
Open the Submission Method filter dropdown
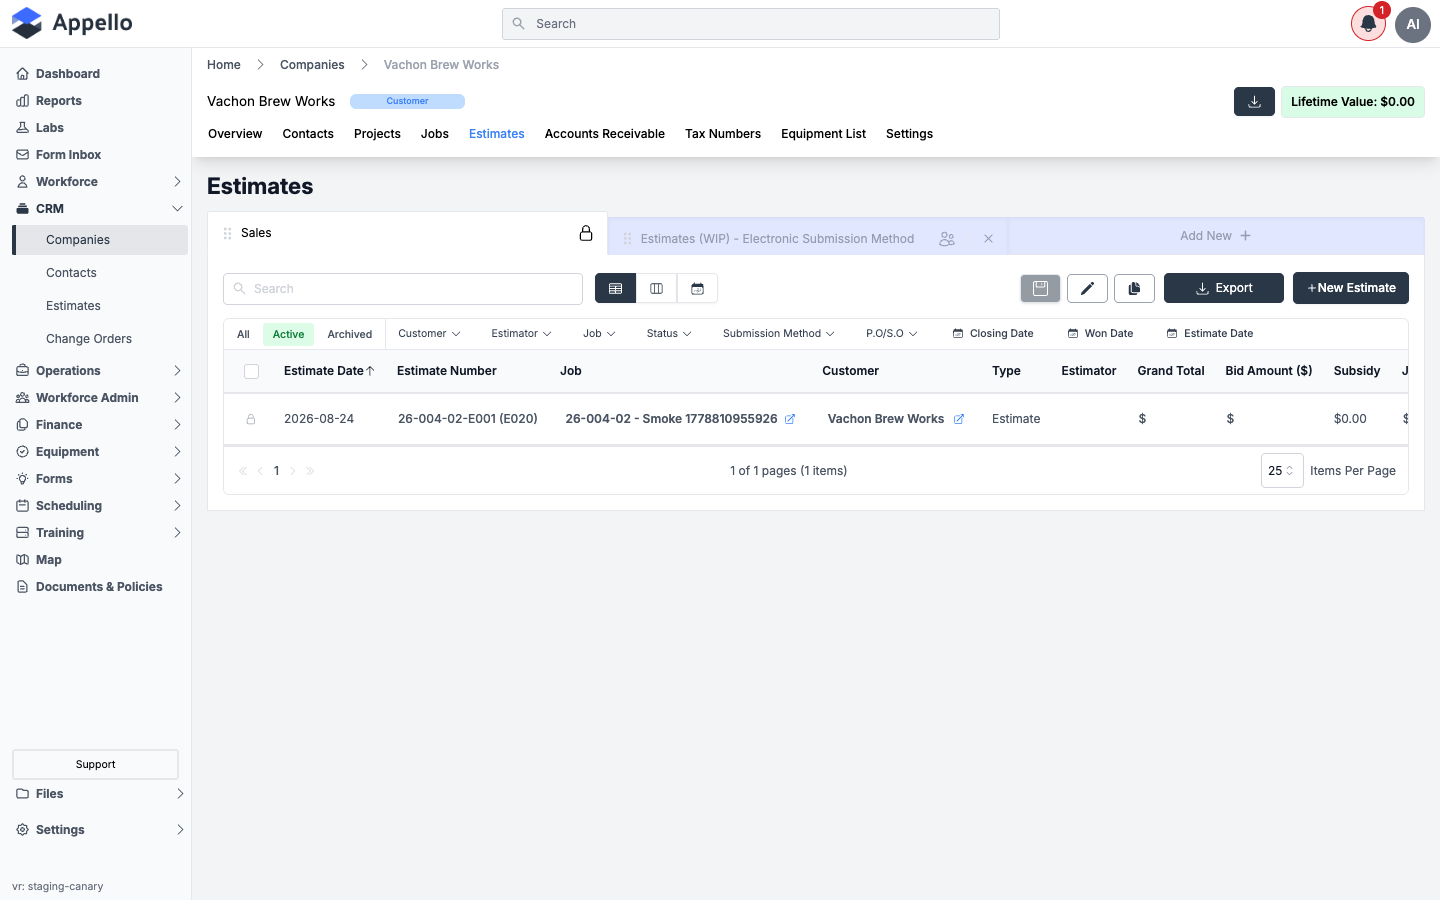point(779,334)
